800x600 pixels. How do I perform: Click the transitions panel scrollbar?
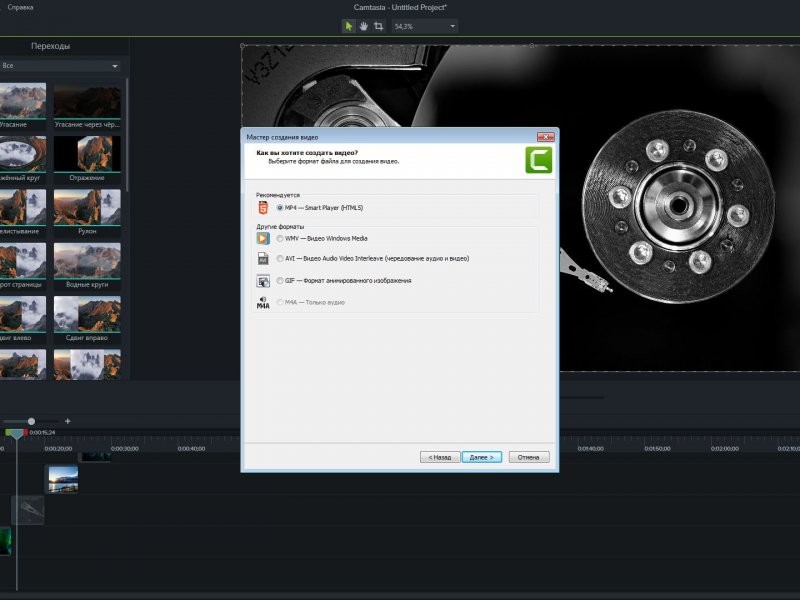(x=127, y=135)
